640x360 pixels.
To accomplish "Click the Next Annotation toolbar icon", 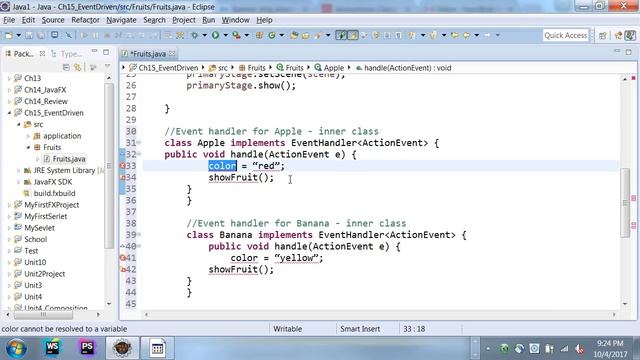I will tap(411, 36).
